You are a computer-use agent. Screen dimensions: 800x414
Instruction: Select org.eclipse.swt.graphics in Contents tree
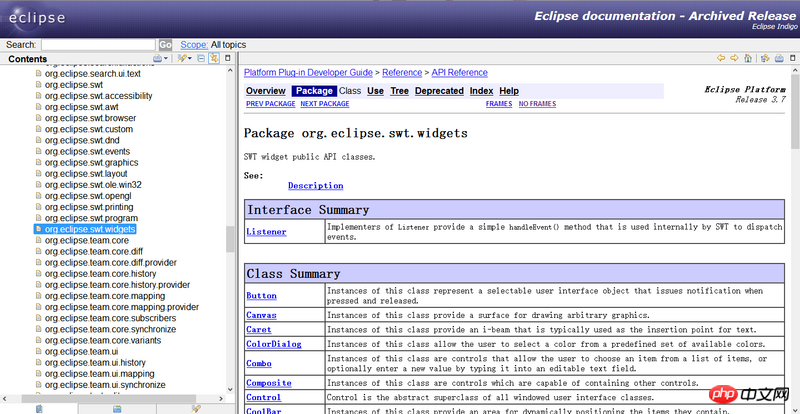(x=91, y=162)
